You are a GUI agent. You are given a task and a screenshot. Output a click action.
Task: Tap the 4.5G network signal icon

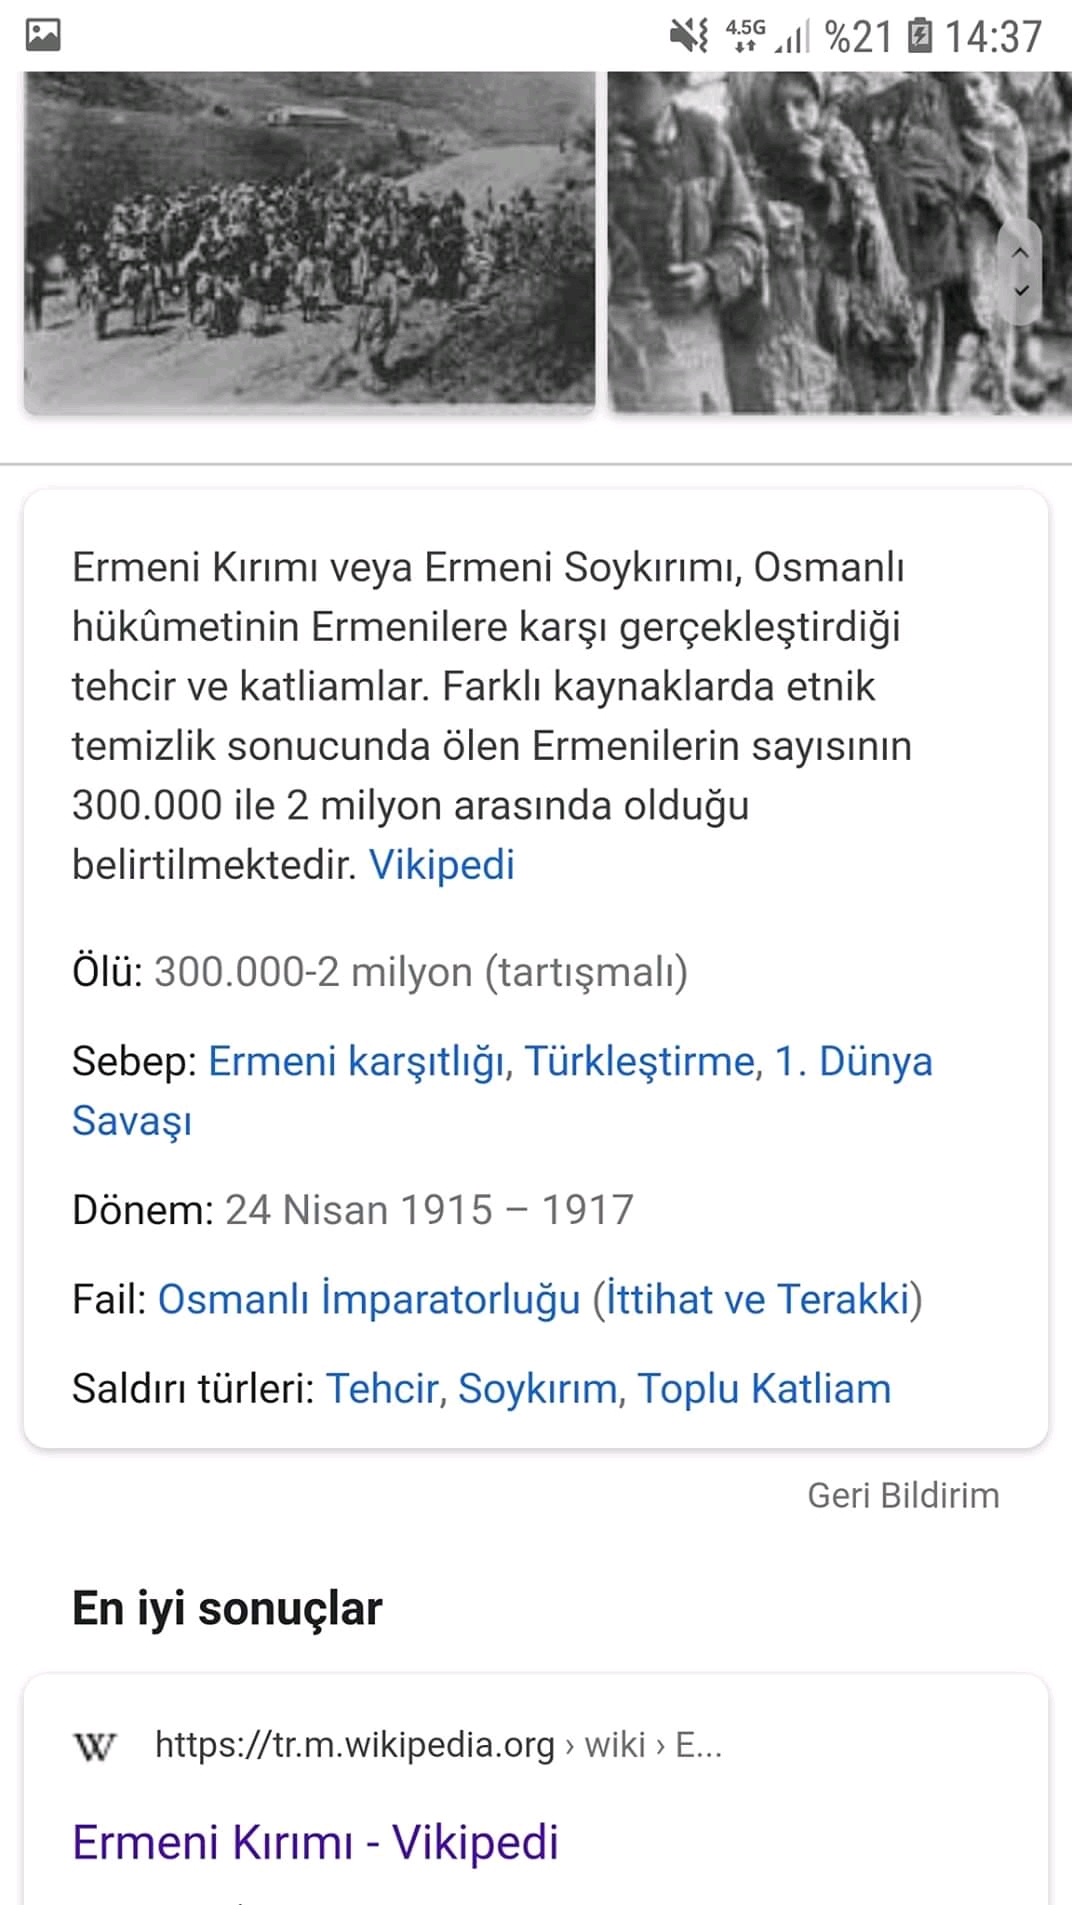(745, 34)
